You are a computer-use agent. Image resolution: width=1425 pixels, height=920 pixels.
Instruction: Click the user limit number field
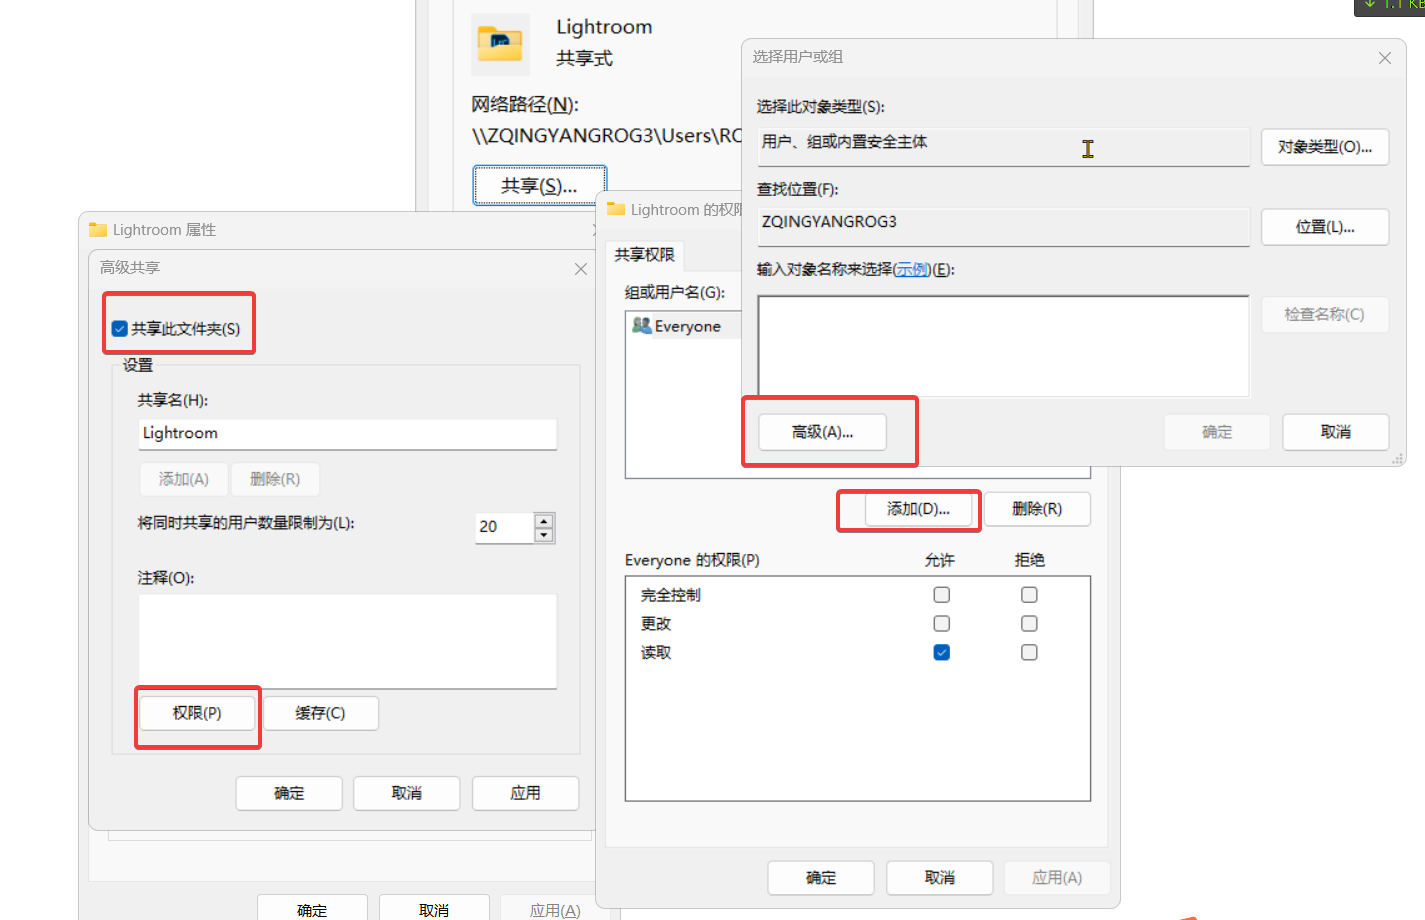click(x=505, y=527)
